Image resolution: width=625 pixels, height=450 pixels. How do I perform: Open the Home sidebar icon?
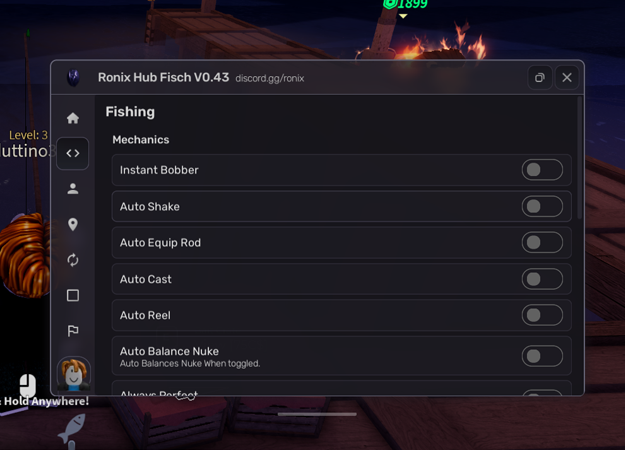coord(73,118)
